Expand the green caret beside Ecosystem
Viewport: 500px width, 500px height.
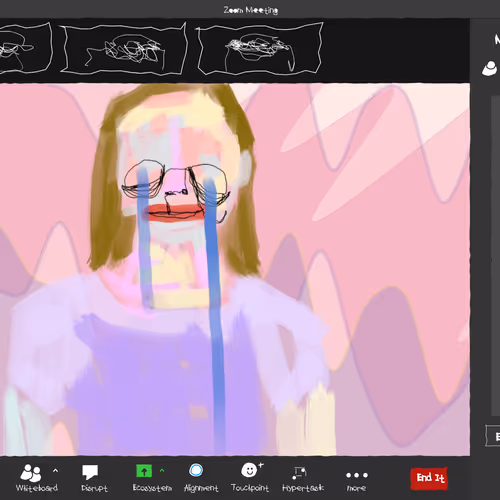(x=162, y=470)
